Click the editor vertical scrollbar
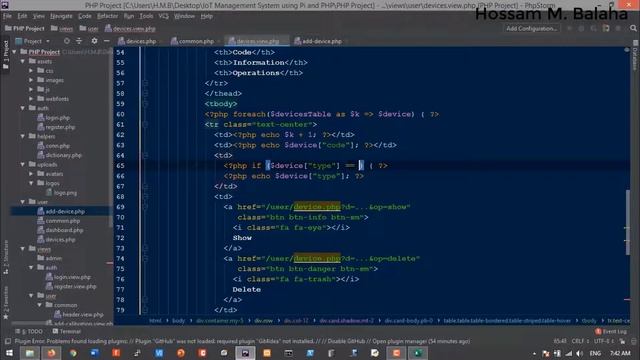Viewport: 640px width, 360px height. (628, 222)
